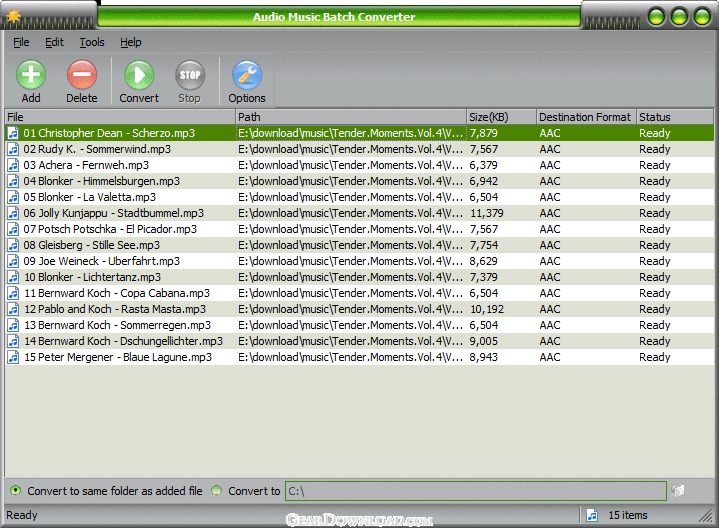This screenshot has height=528, width=719.
Task: Sort by the Path column header
Action: [x=351, y=117]
